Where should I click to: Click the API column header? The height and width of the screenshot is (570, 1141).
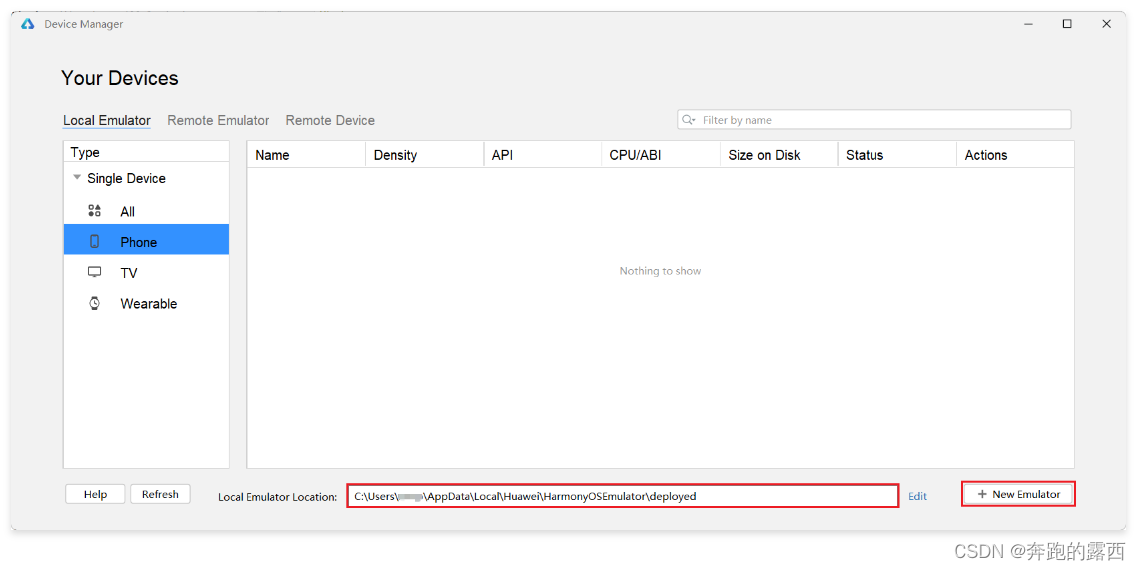[x=543, y=155]
